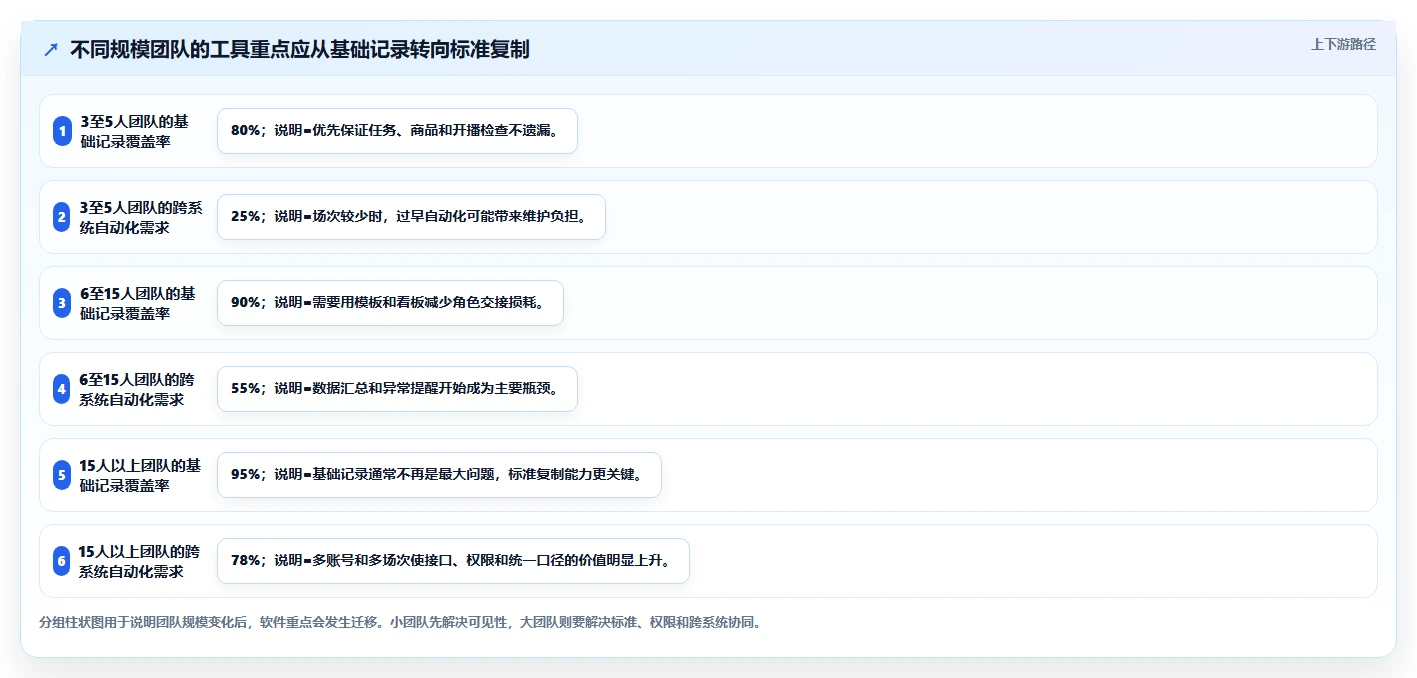Click the 78% value box about 多账号和多场次
The image size is (1417, 678).
click(x=453, y=561)
